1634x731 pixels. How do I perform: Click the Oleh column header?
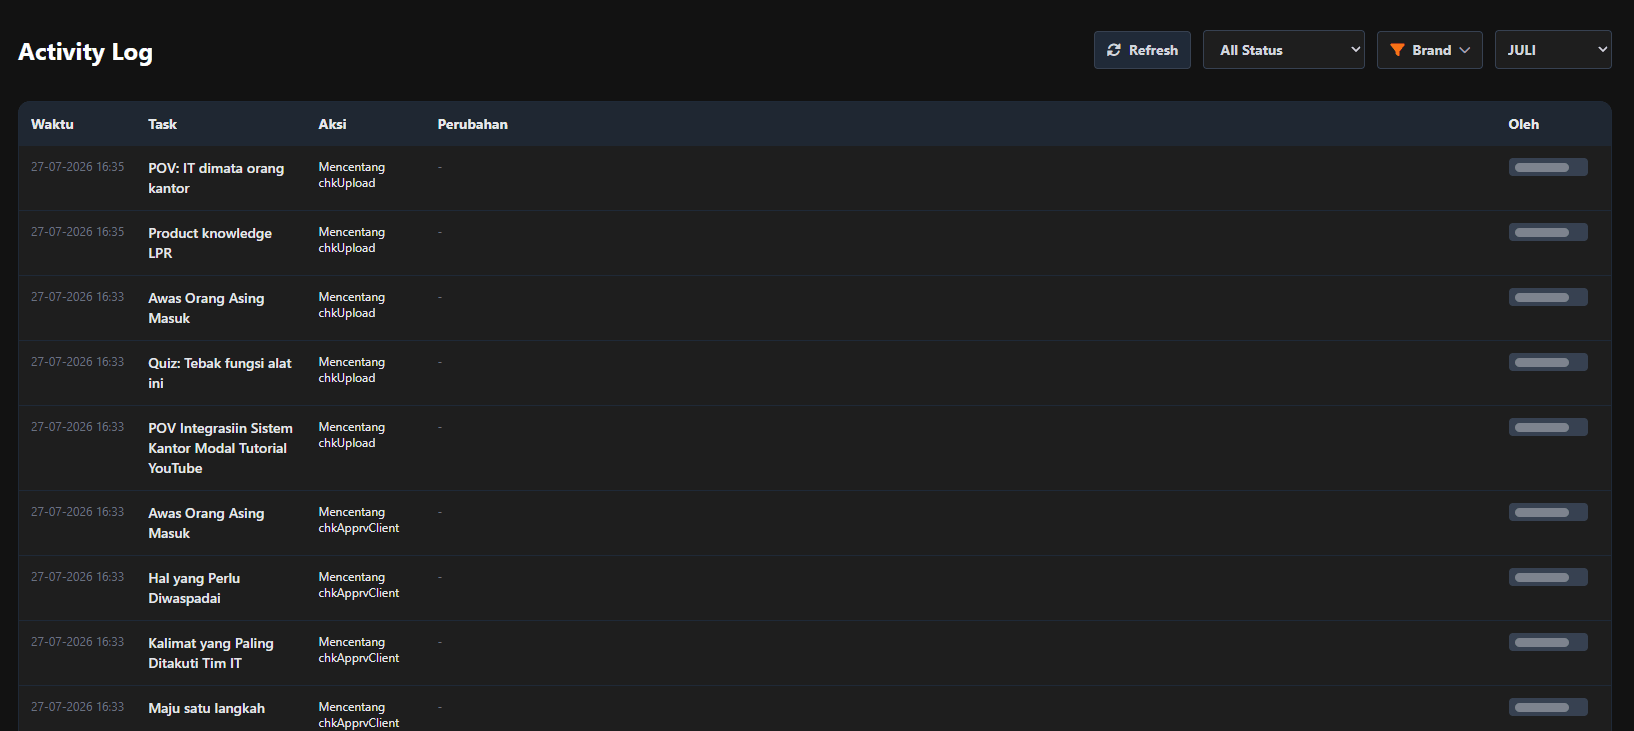(1523, 124)
